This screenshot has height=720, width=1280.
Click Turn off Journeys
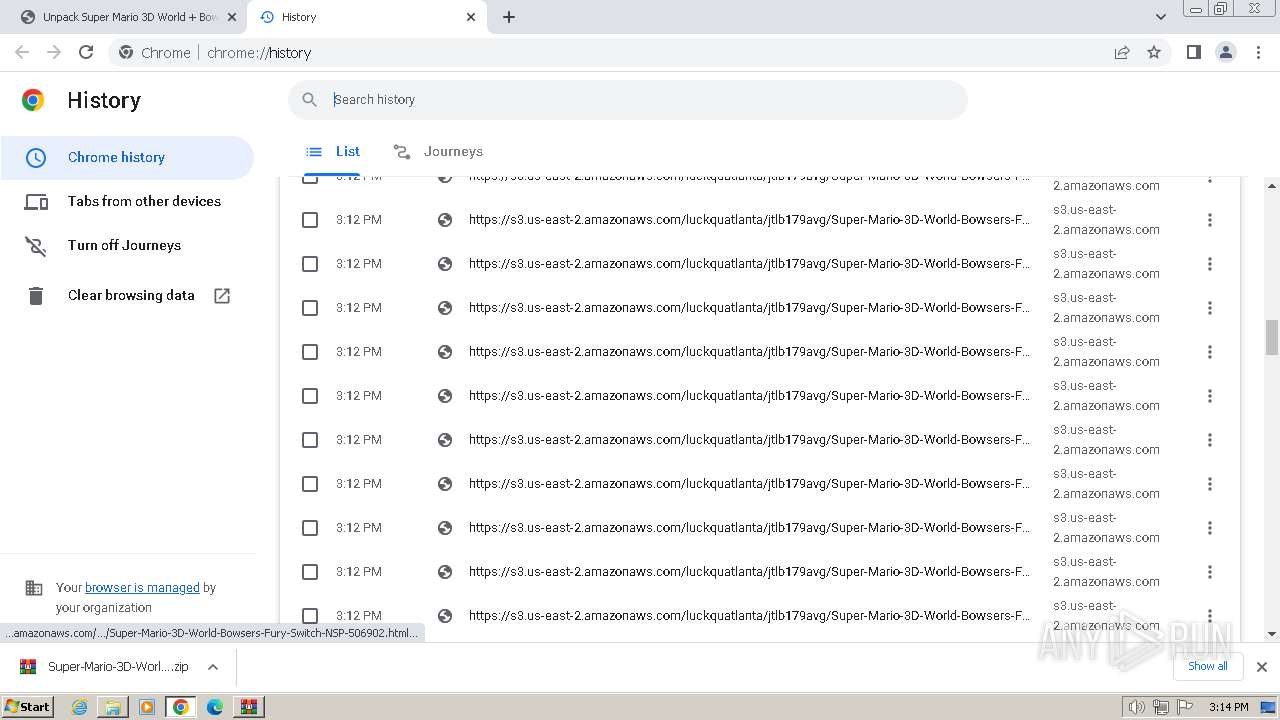coord(127,246)
